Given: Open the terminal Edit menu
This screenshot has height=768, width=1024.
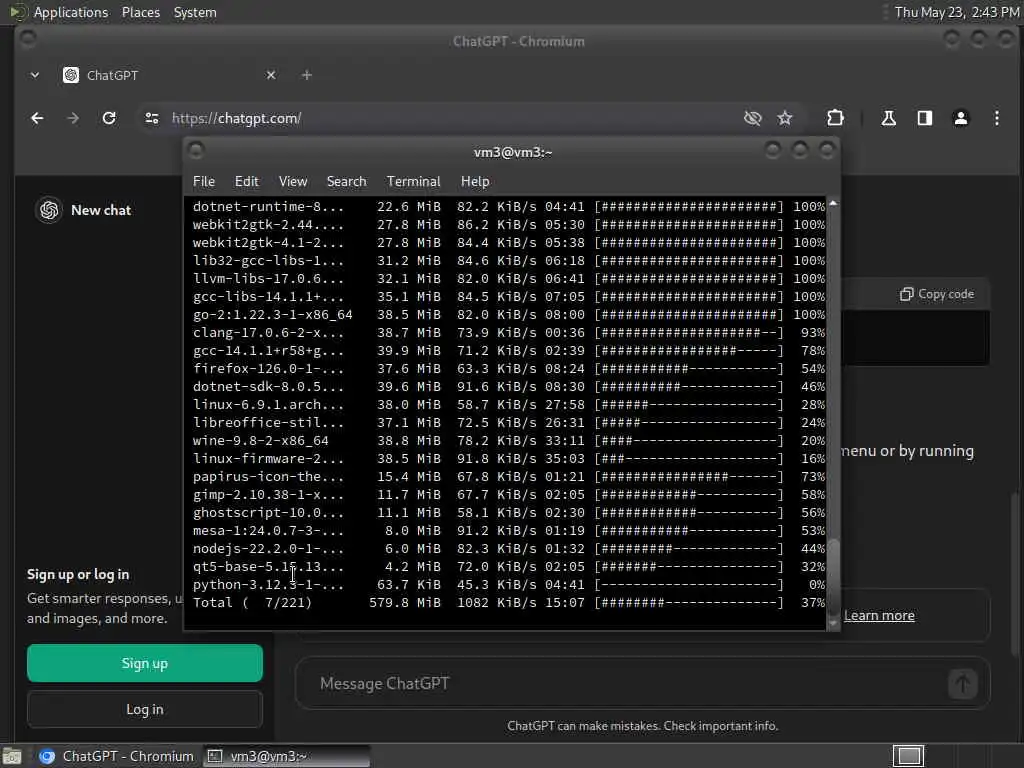Looking at the screenshot, I should pos(246,182).
